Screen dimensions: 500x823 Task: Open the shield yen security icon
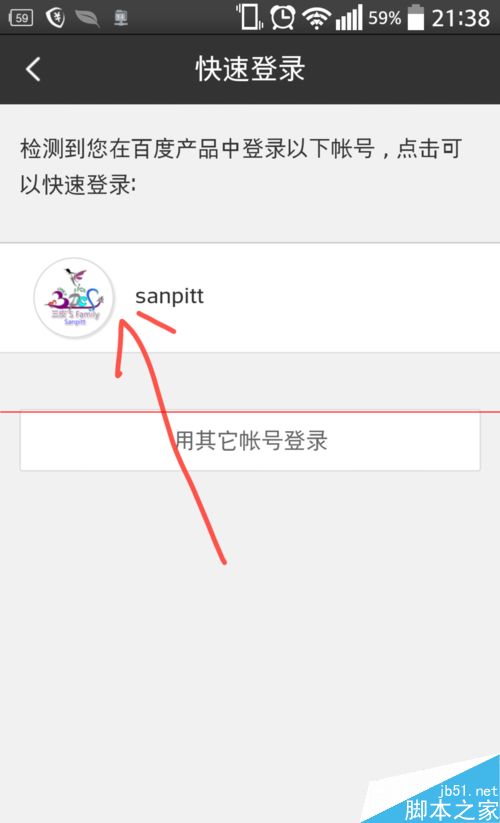[x=55, y=18]
